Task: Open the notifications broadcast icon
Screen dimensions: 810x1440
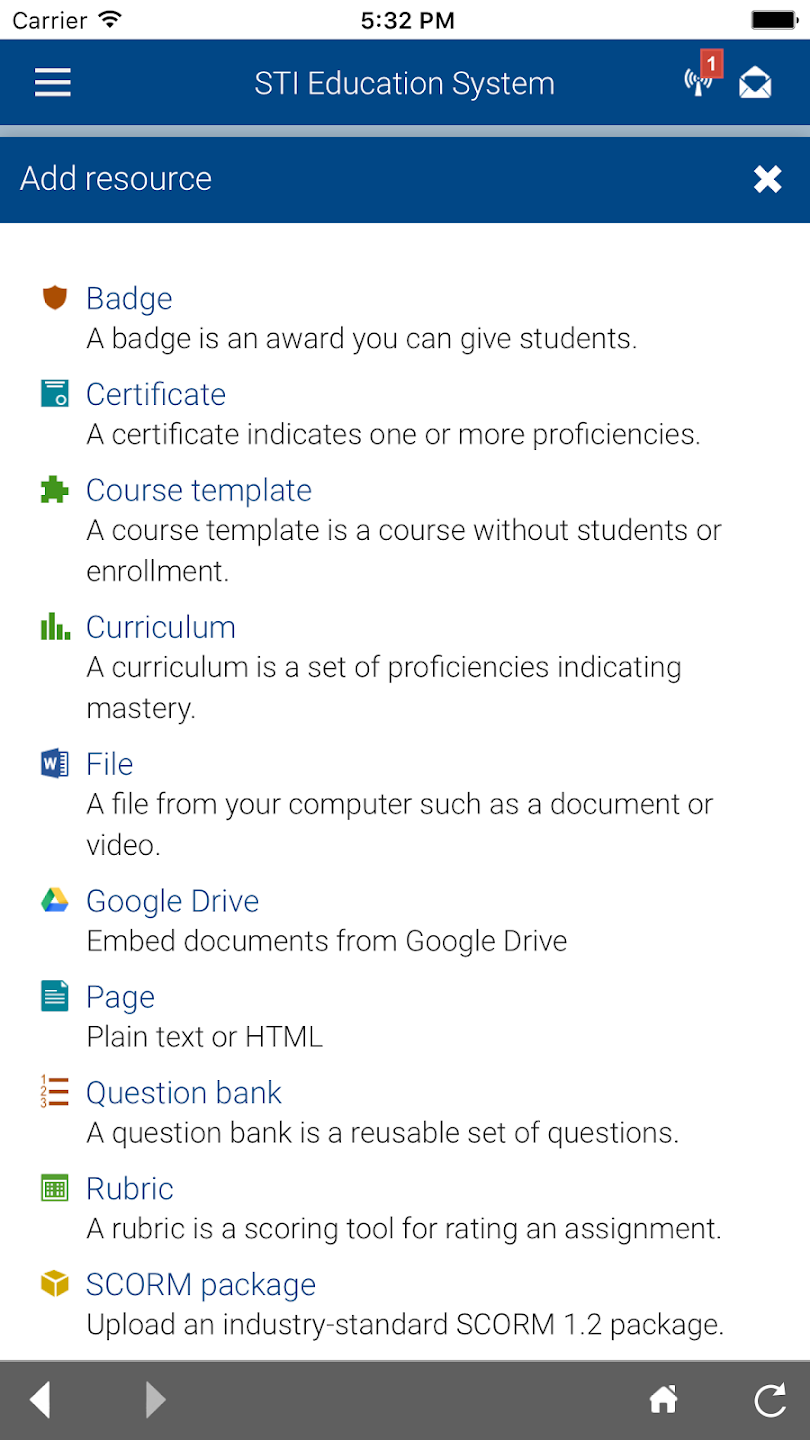Action: 699,81
